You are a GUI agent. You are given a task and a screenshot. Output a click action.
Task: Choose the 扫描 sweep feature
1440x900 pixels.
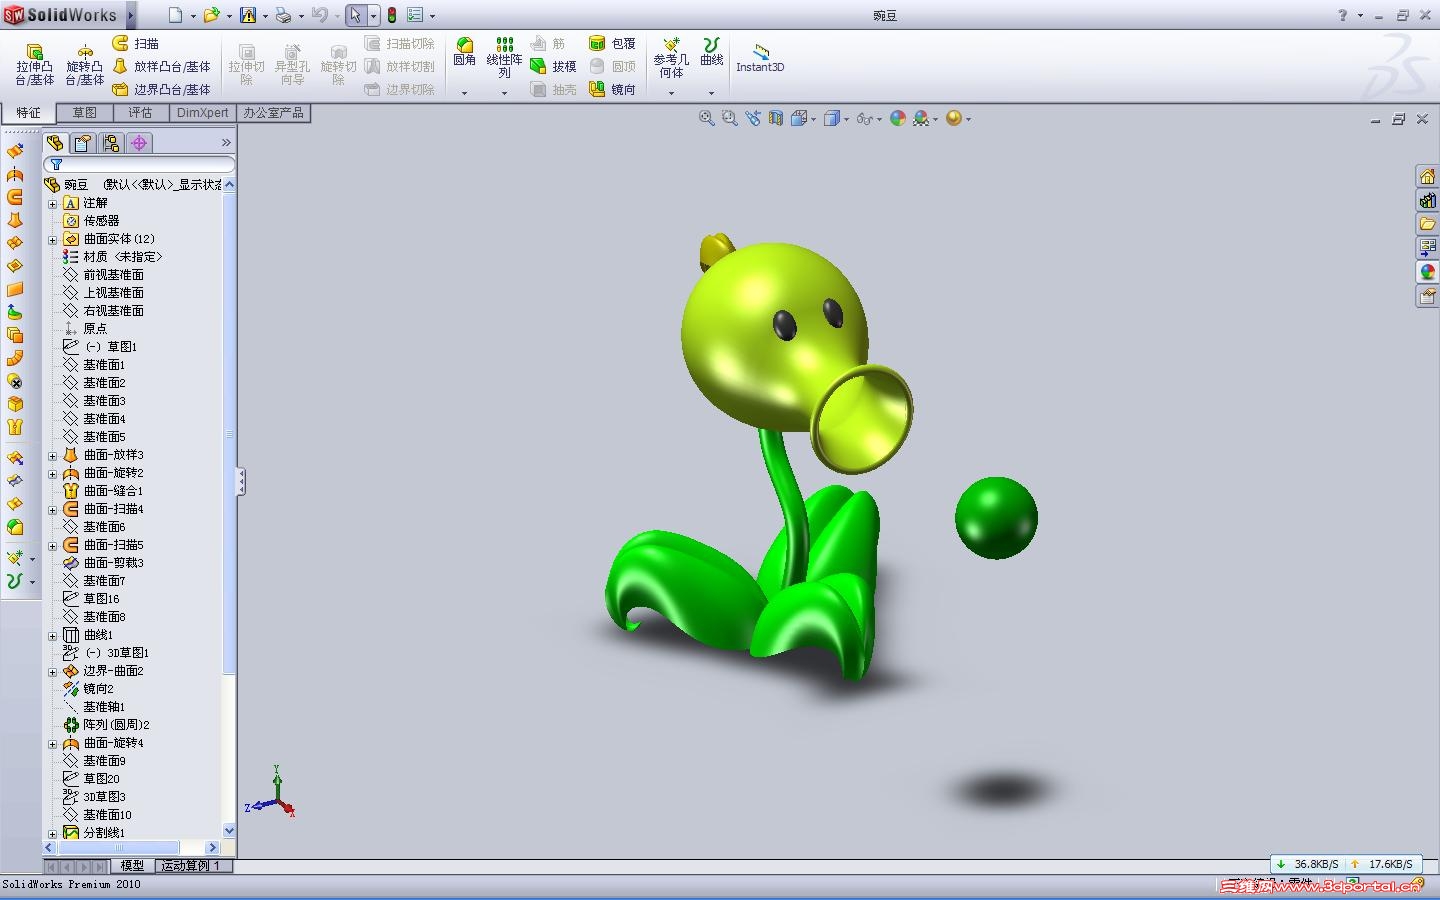[135, 43]
